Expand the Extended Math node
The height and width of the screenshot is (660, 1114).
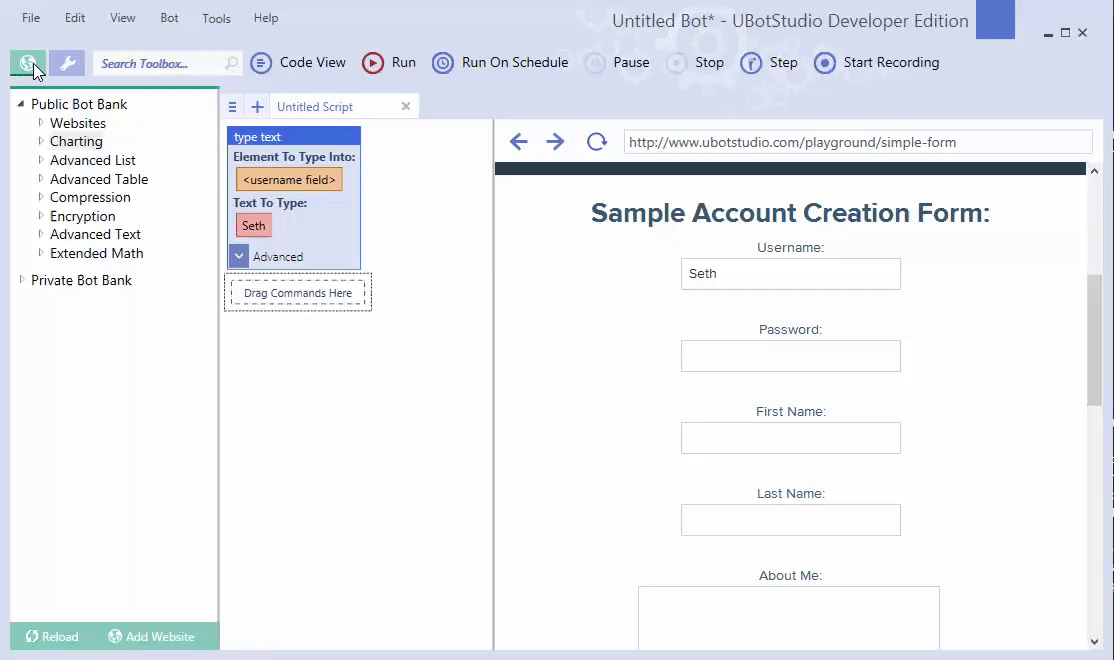click(40, 252)
